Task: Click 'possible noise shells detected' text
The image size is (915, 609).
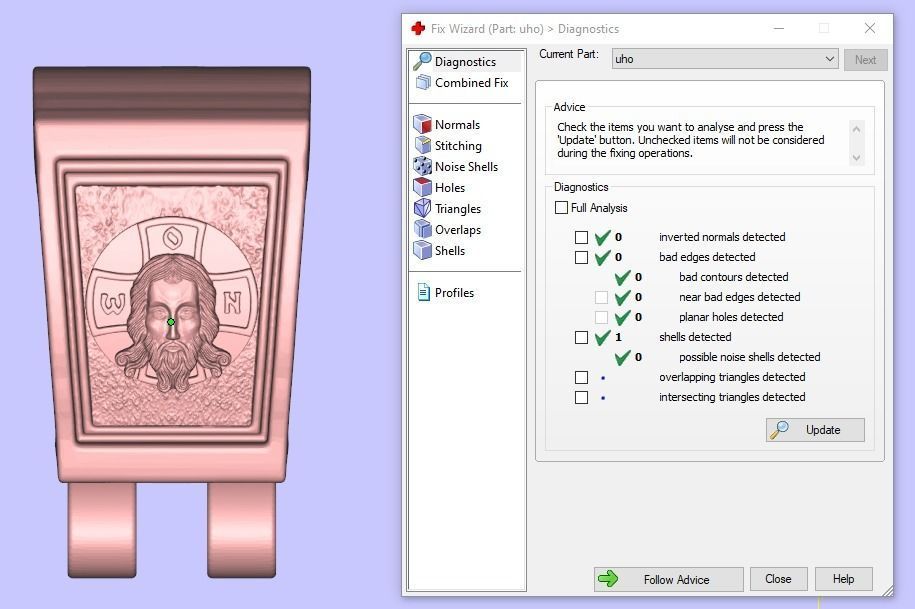Action: coord(750,357)
